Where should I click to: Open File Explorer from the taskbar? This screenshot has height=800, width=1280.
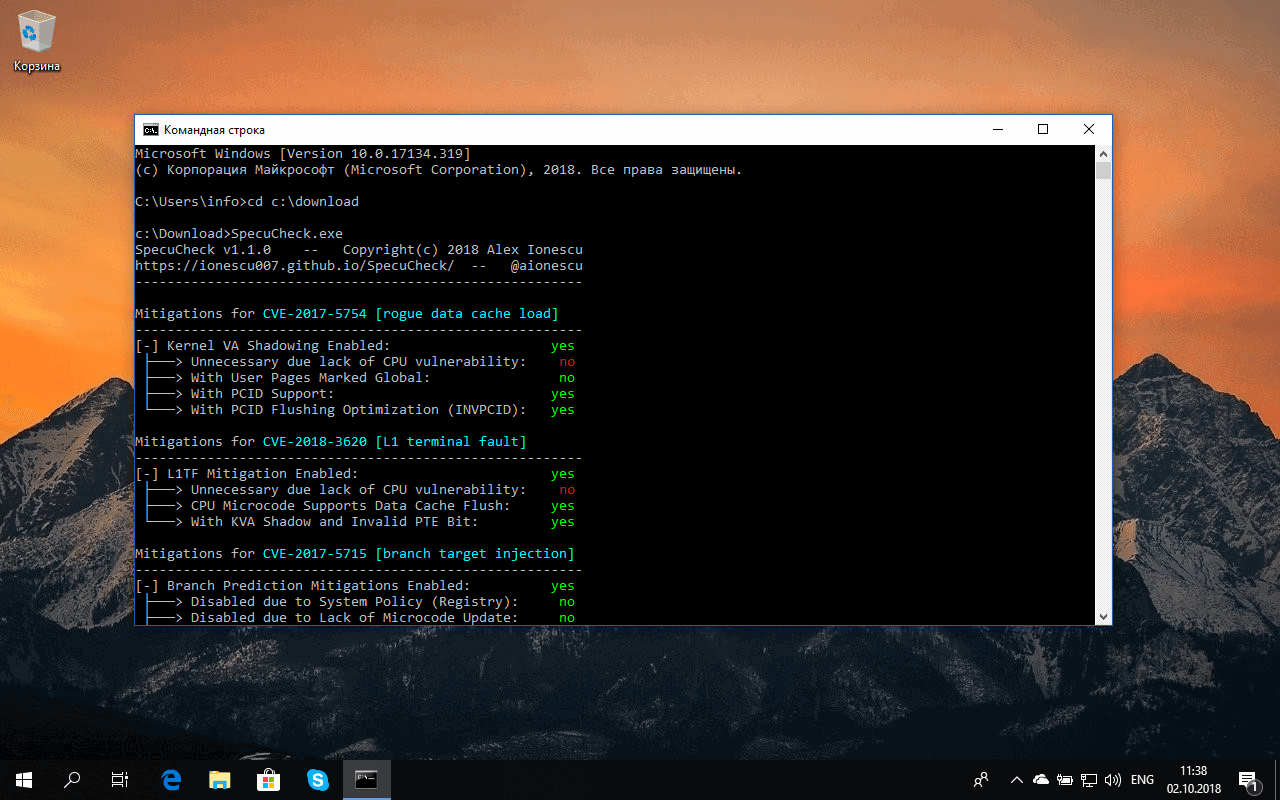220,780
